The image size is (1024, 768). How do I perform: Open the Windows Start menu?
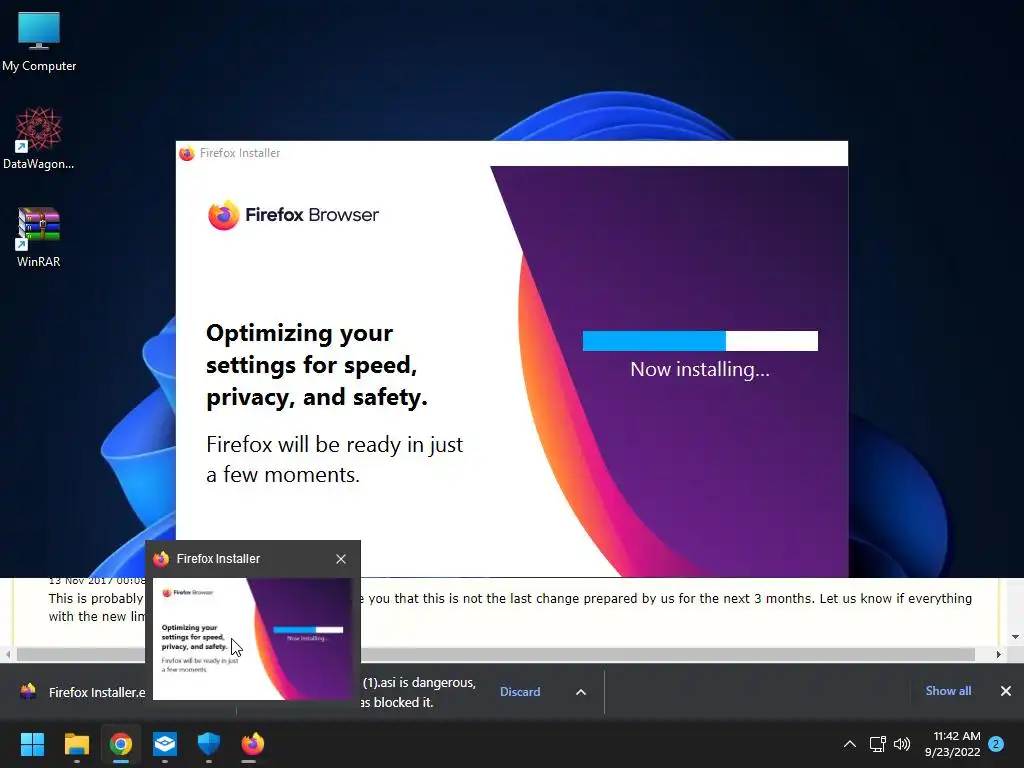32,744
